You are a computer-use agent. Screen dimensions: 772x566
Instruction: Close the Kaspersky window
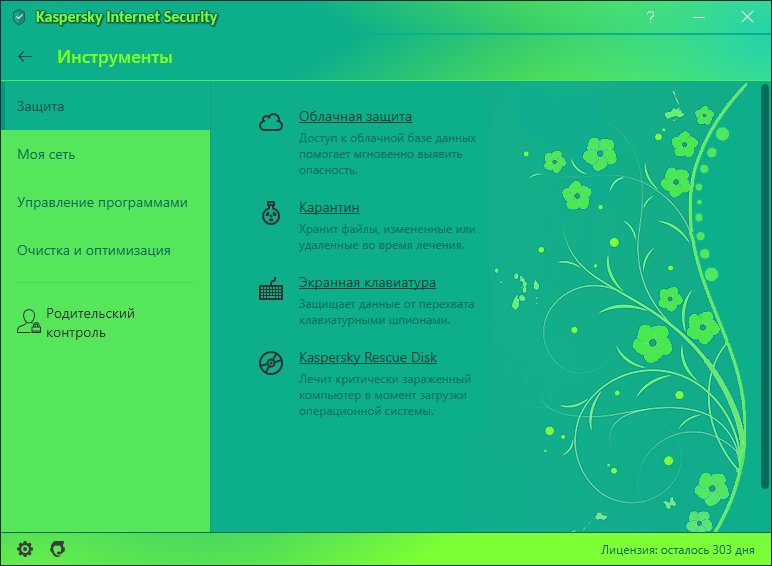coord(747,17)
